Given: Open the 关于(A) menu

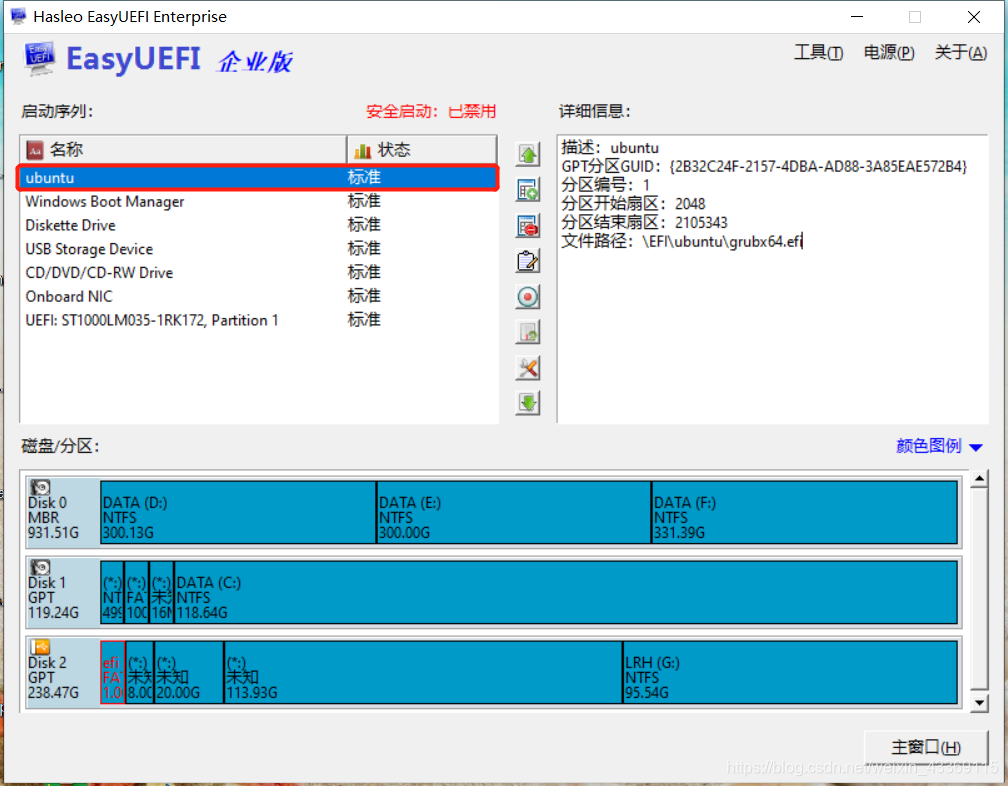Looking at the screenshot, I should (960, 53).
